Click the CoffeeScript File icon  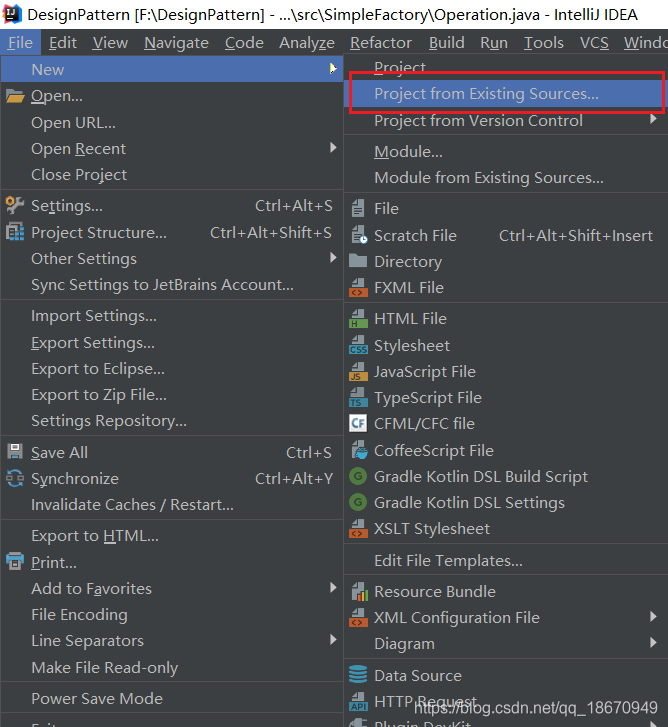click(359, 450)
